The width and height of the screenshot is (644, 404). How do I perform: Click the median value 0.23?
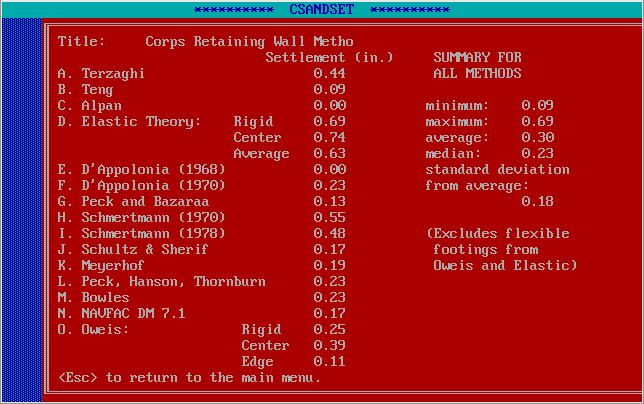coord(537,154)
